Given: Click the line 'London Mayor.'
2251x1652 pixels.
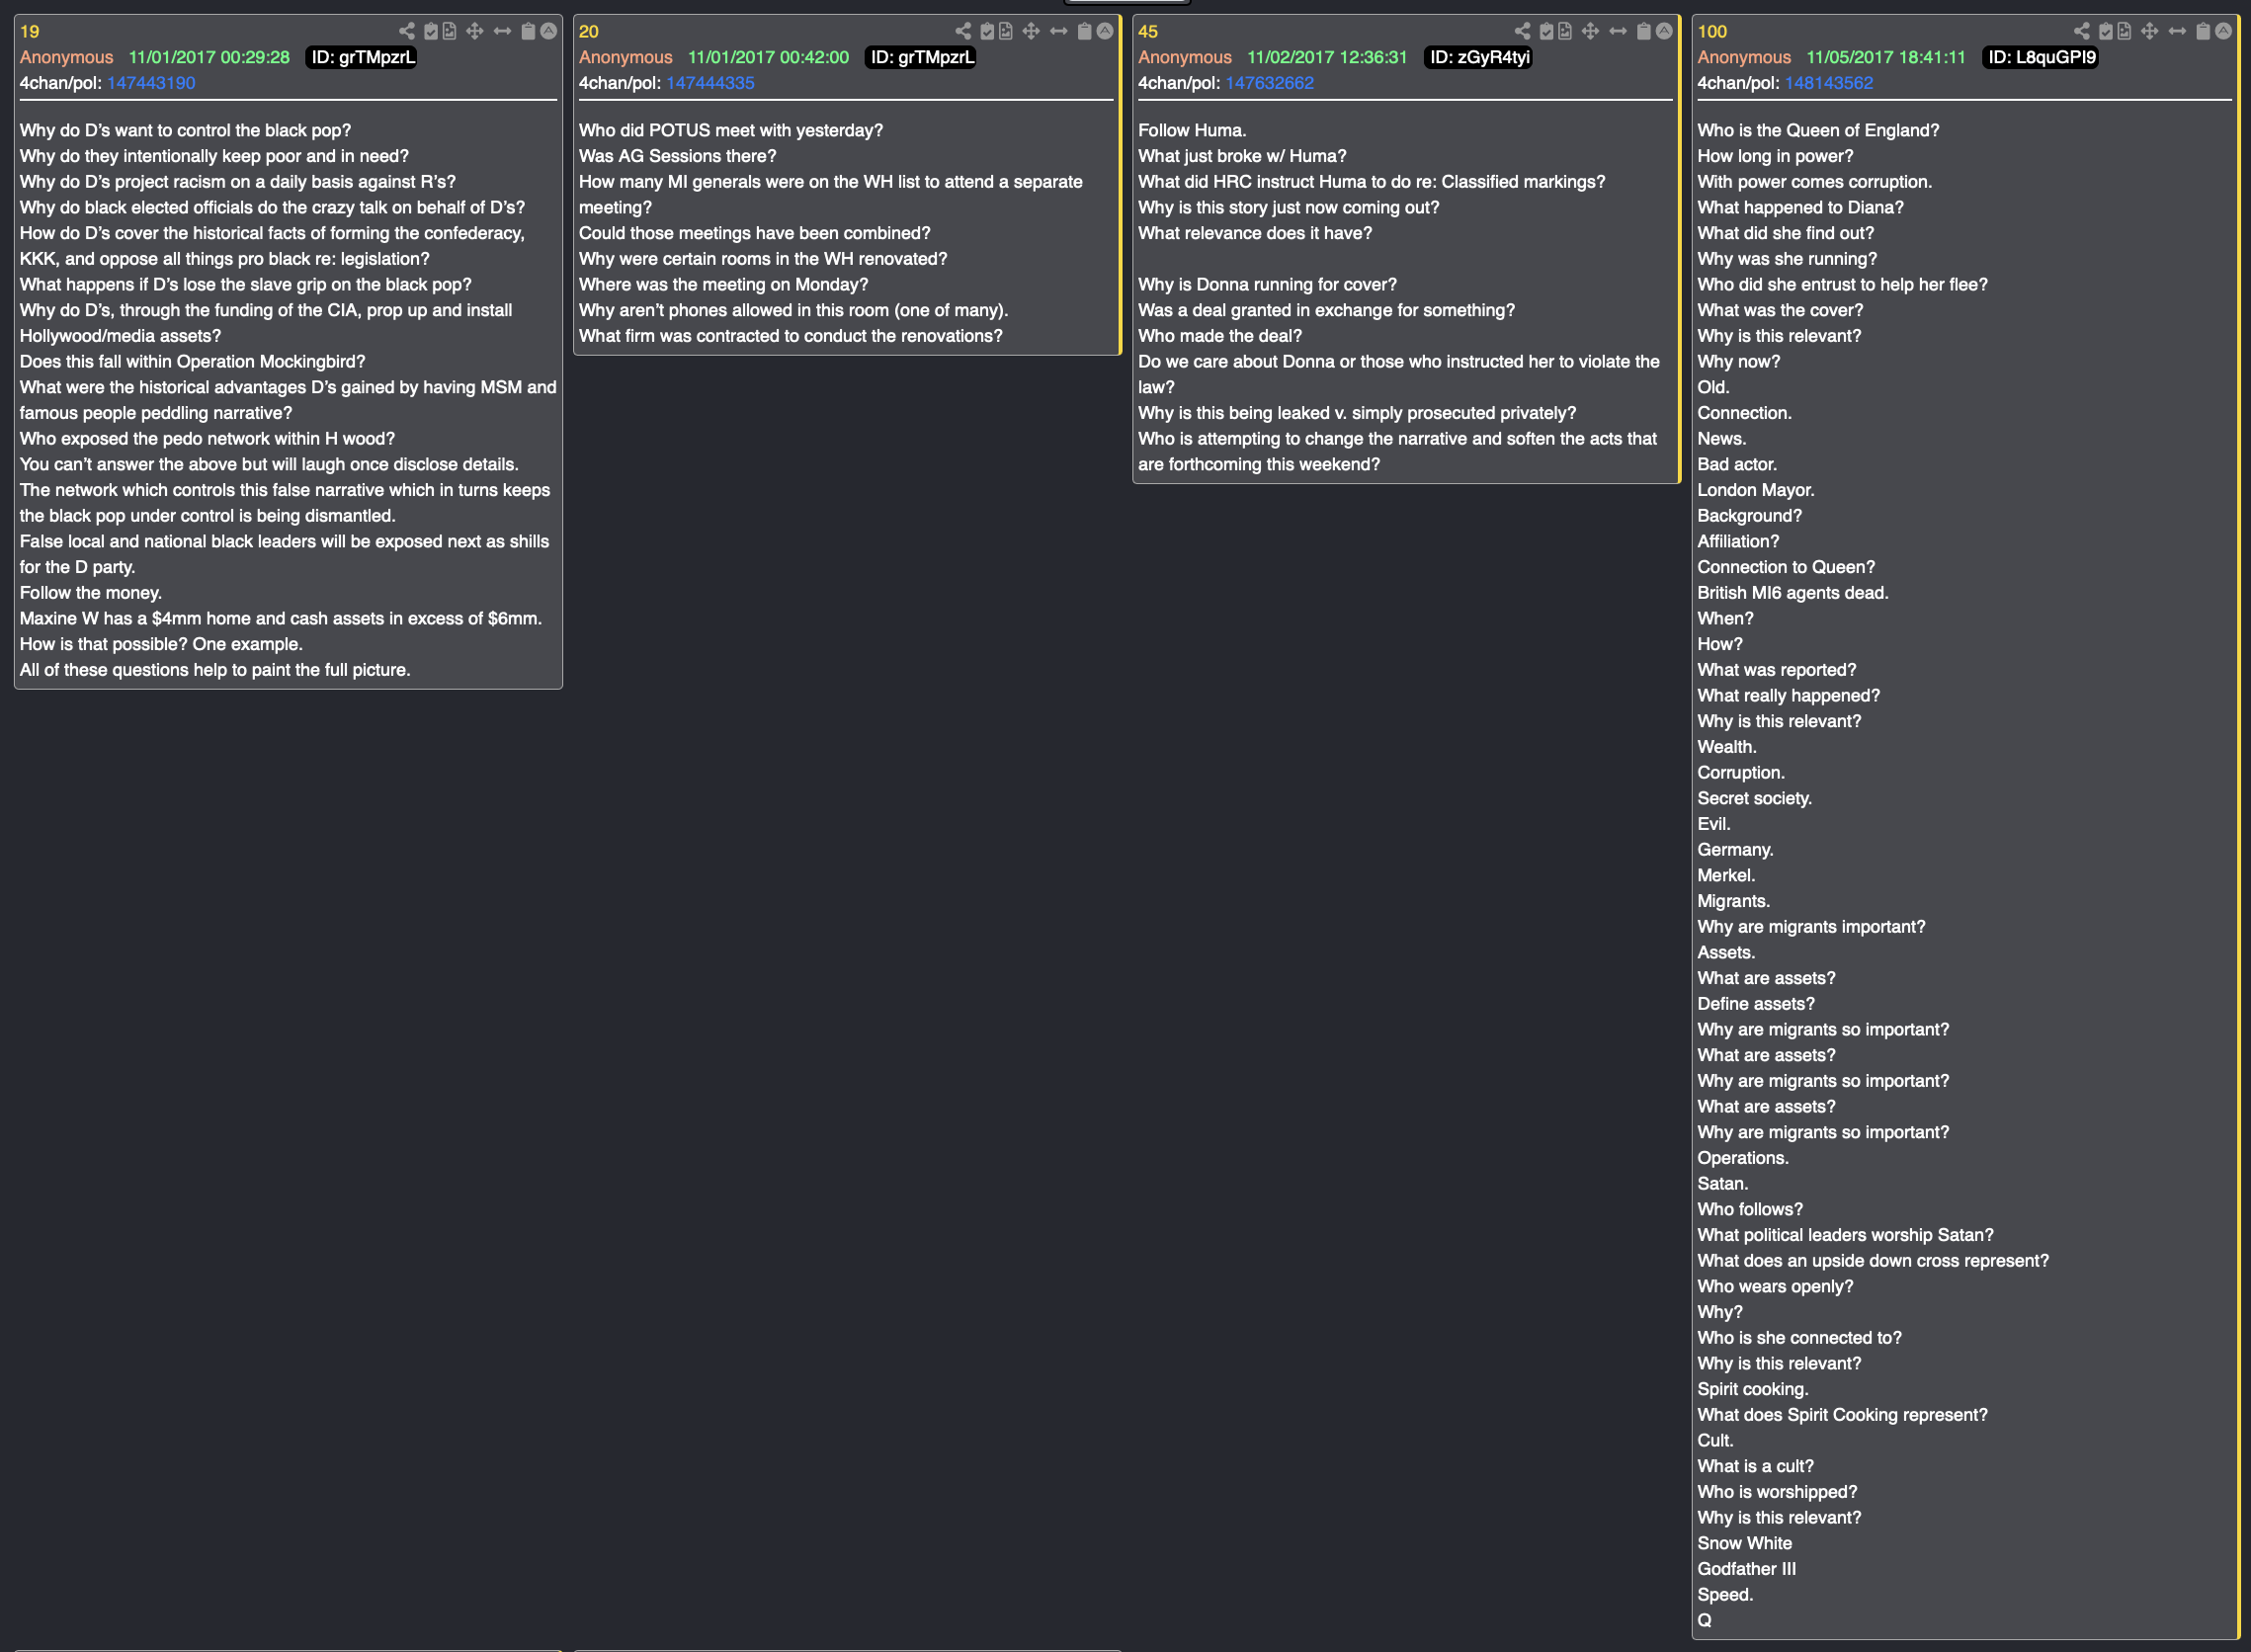Looking at the screenshot, I should click(x=1755, y=490).
